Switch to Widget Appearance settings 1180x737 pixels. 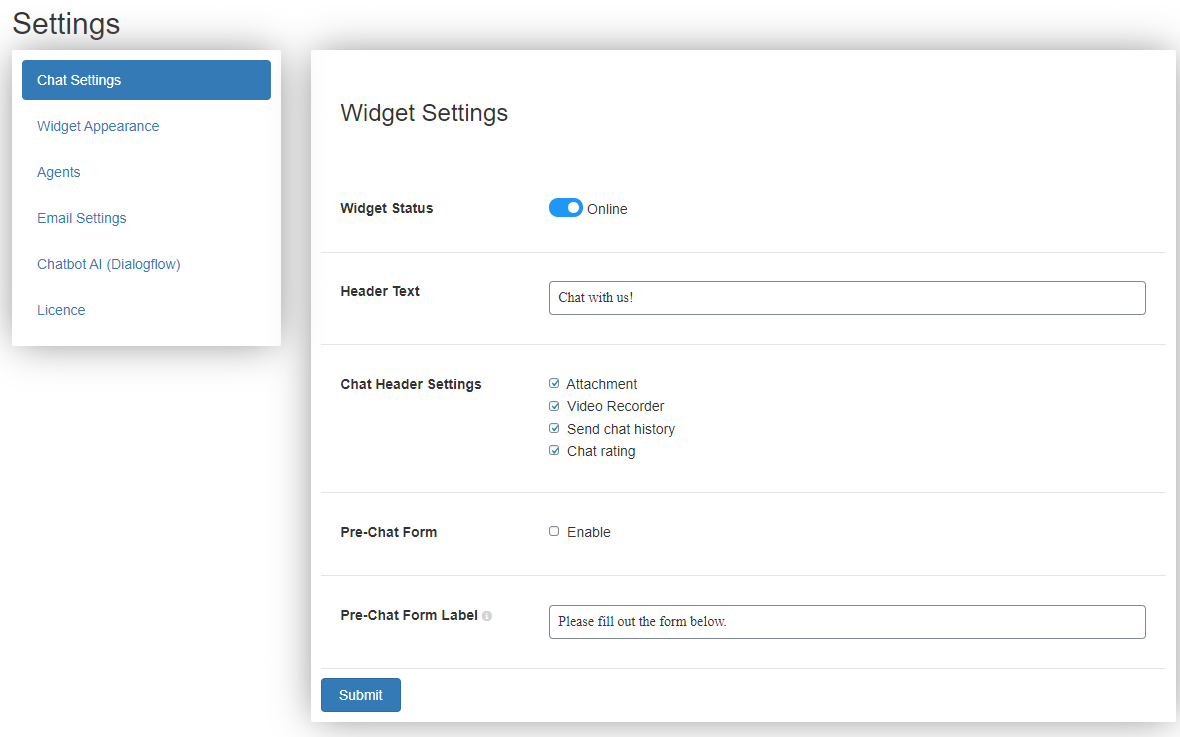click(98, 126)
